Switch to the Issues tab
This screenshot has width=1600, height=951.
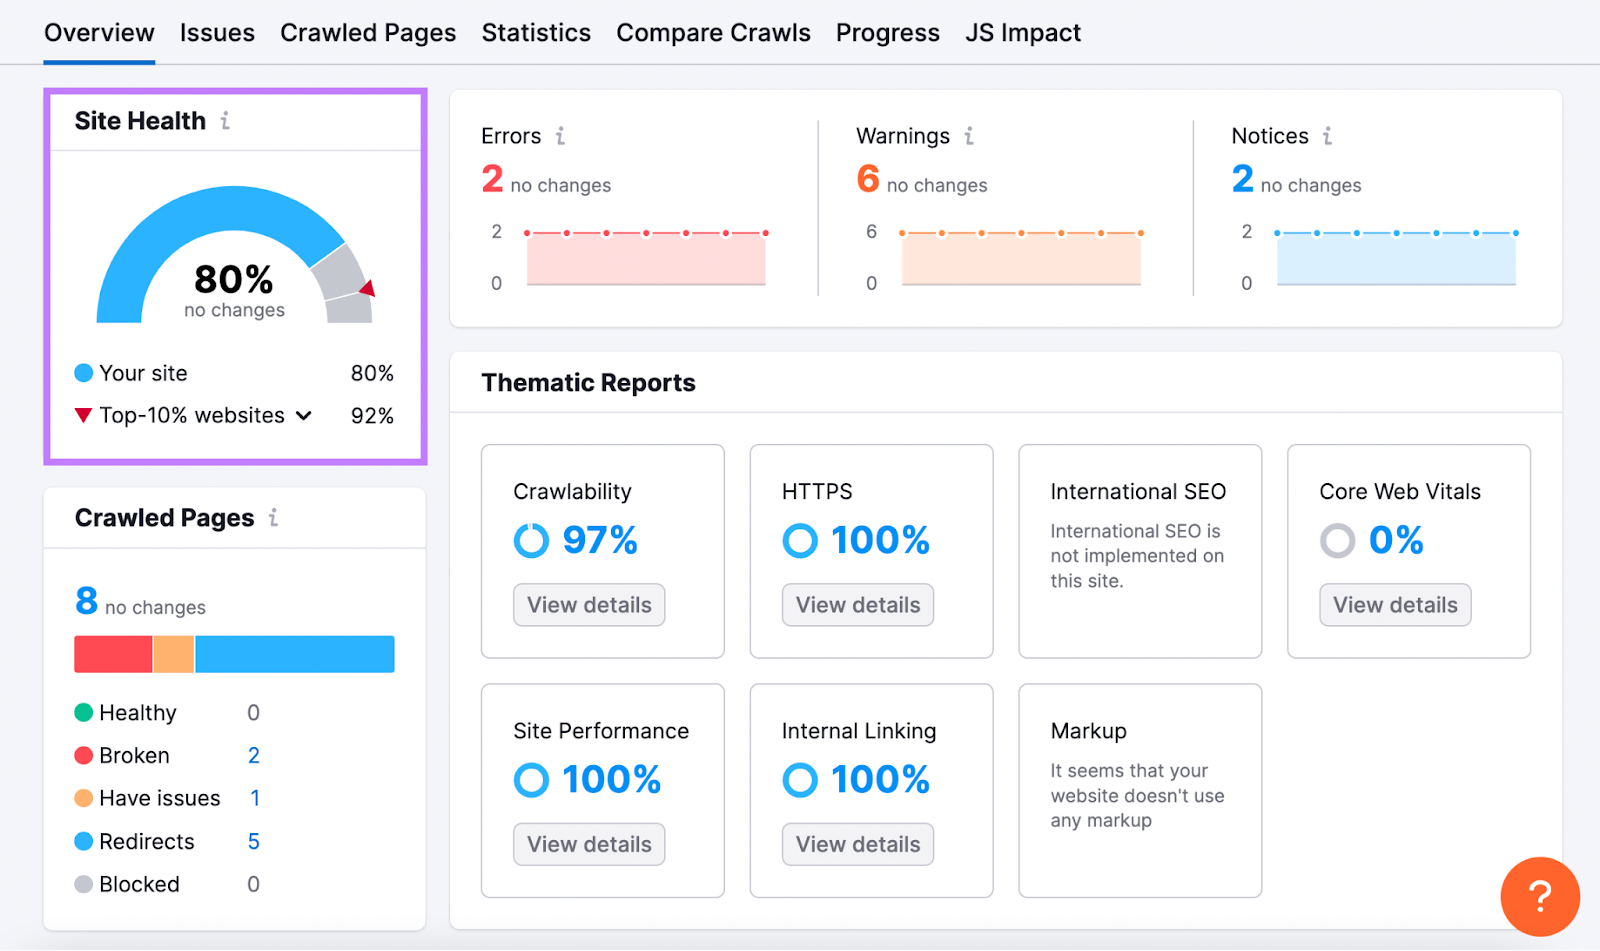[217, 33]
